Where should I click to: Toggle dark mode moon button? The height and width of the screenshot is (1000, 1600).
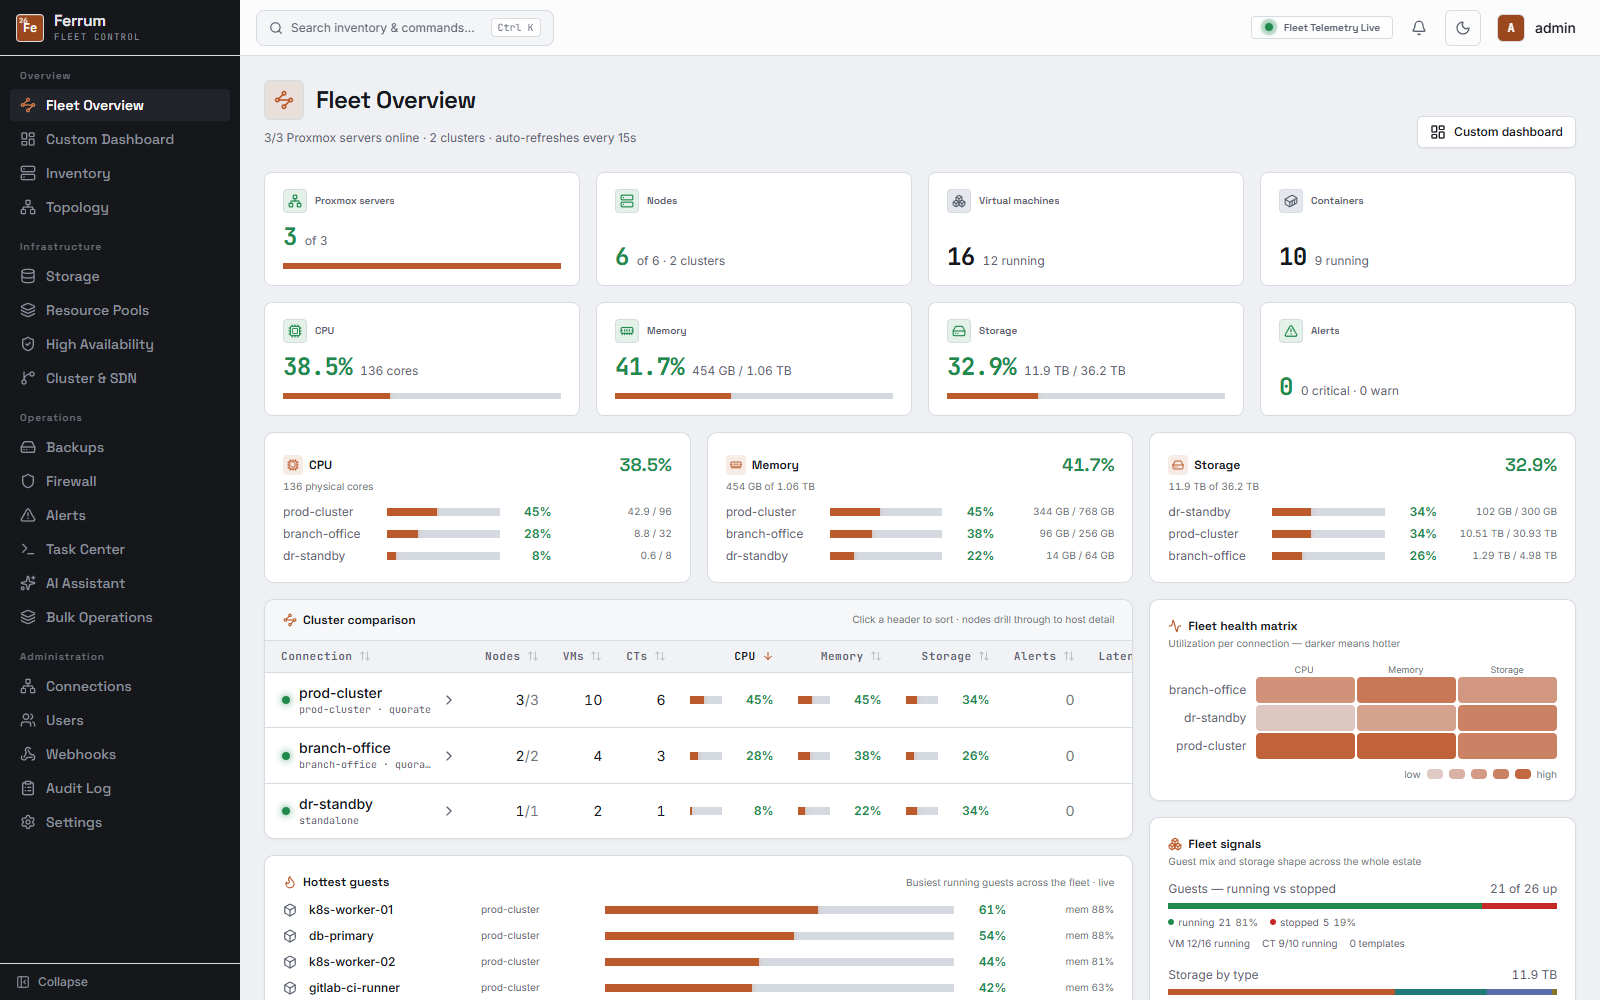[1463, 28]
